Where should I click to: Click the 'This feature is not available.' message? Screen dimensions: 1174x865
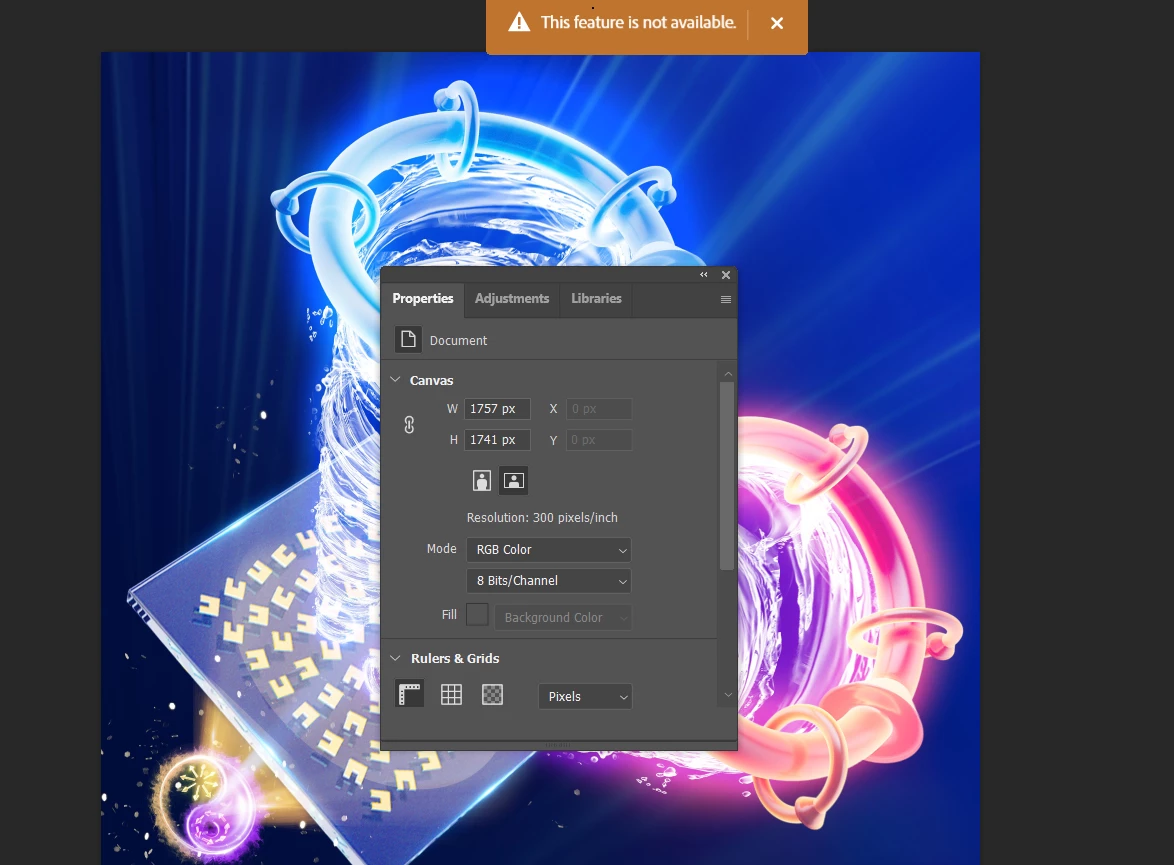tap(639, 22)
